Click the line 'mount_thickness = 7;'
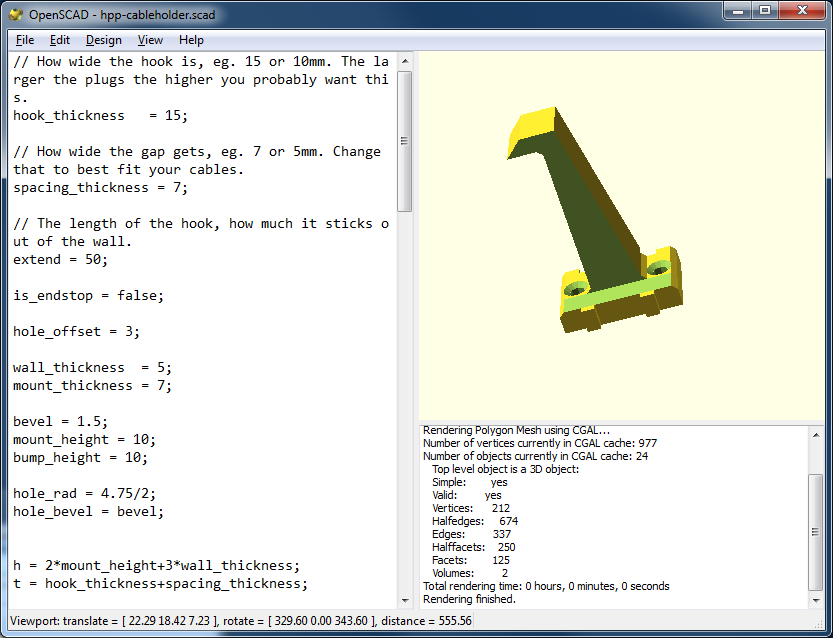 tap(92, 385)
